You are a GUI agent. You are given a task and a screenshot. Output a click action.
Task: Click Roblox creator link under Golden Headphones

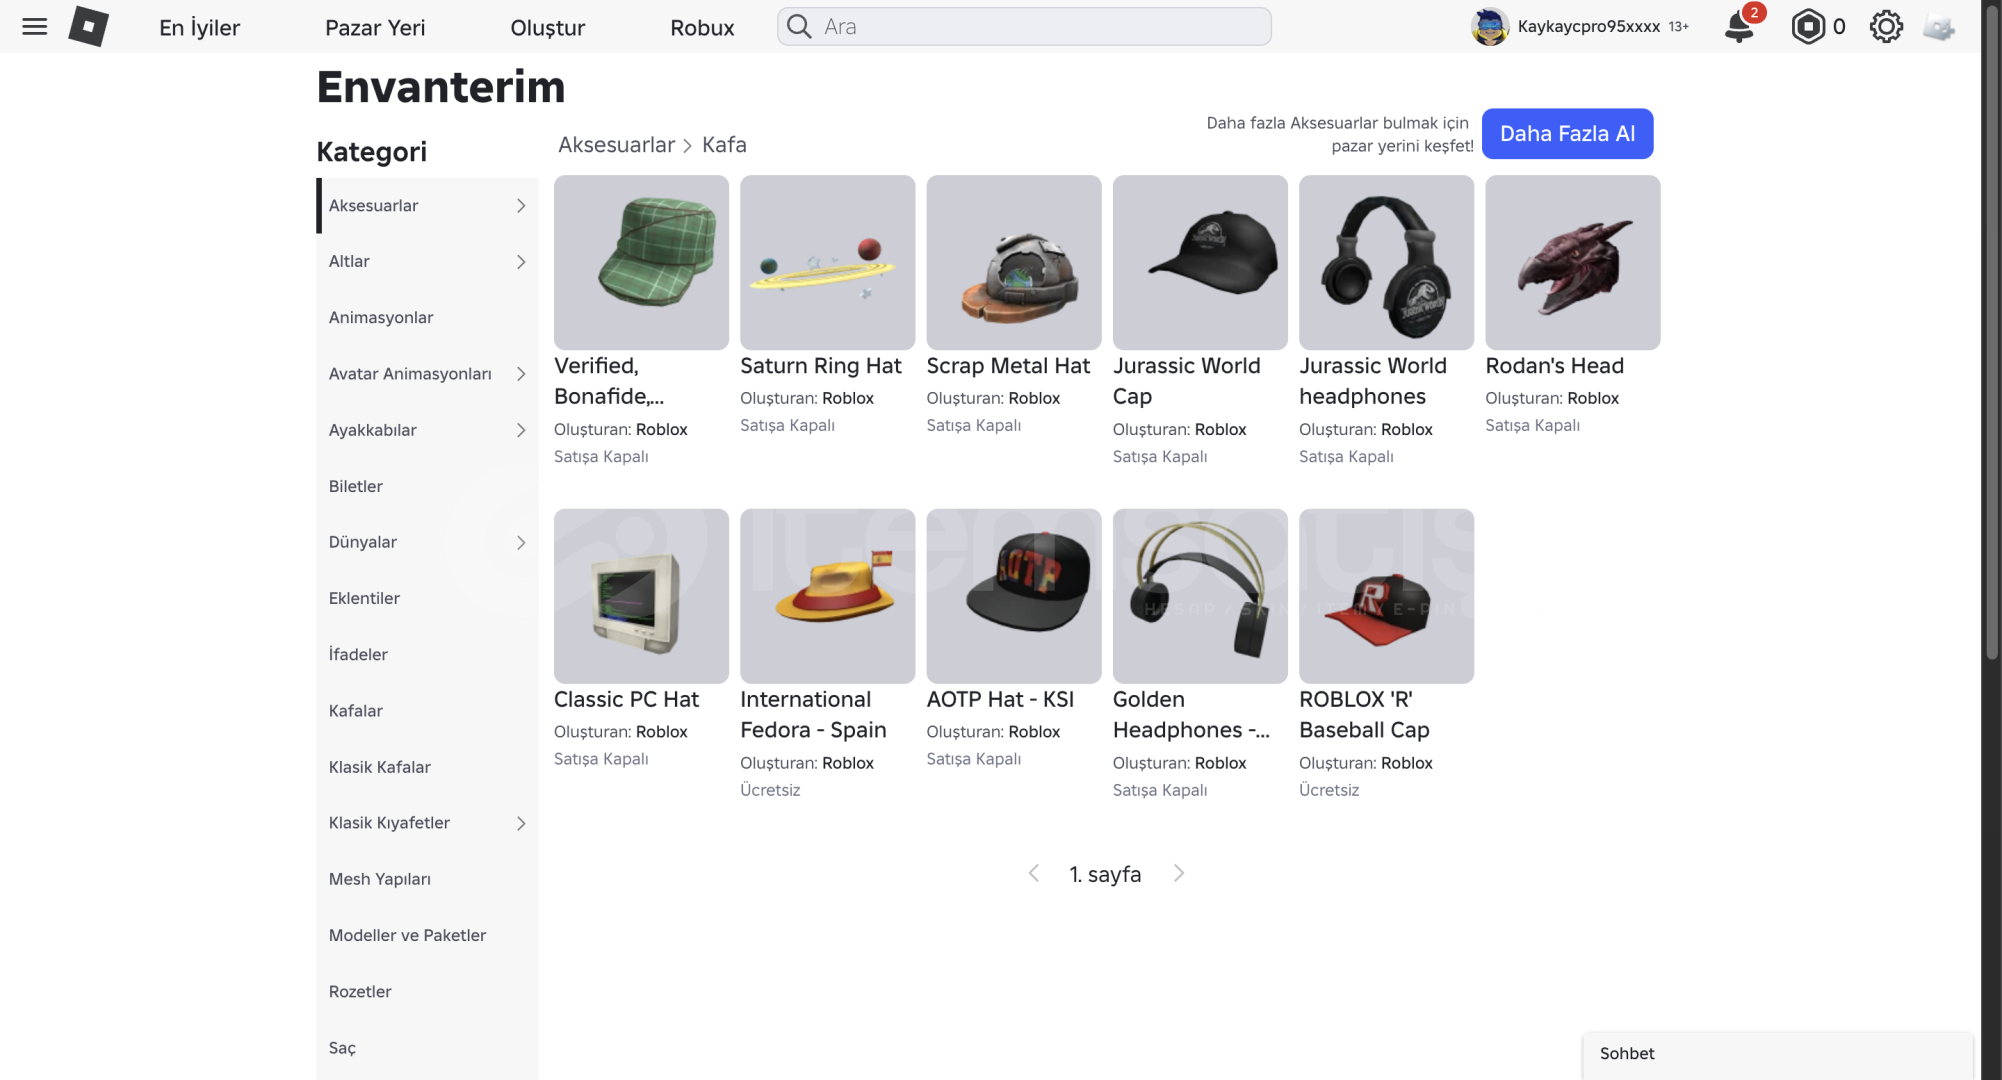1220,763
